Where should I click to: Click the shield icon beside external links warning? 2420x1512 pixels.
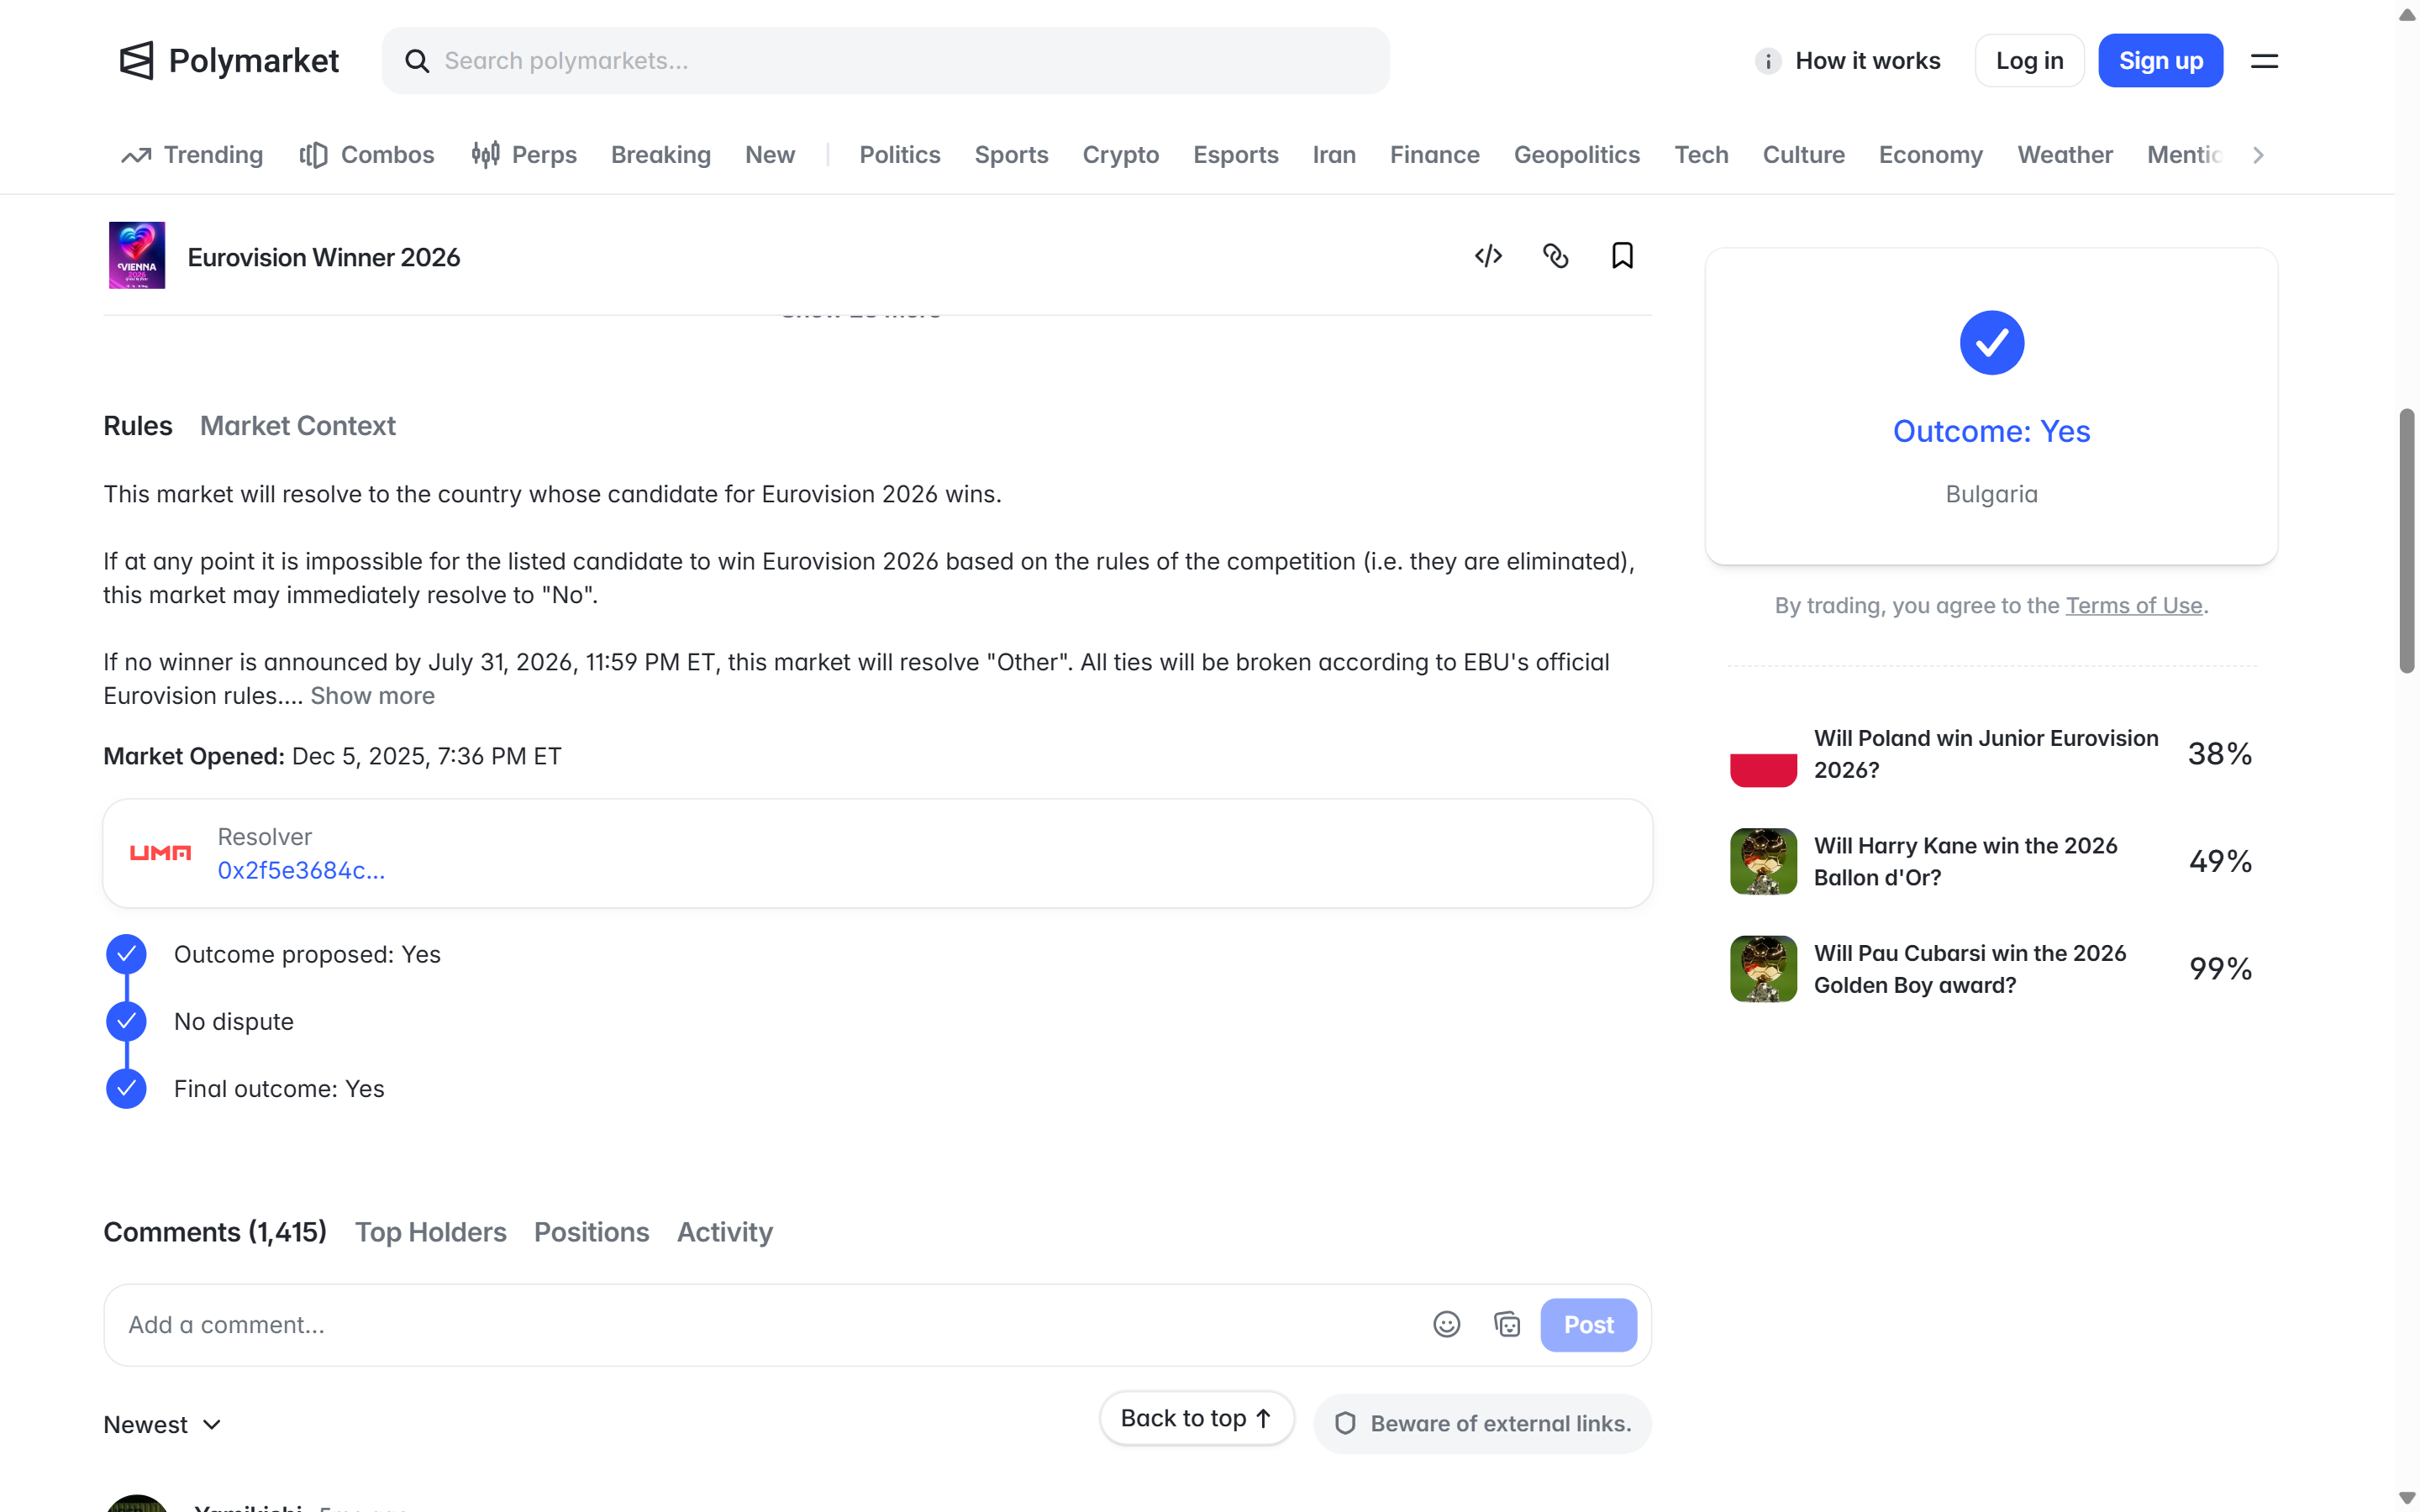1345,1423
